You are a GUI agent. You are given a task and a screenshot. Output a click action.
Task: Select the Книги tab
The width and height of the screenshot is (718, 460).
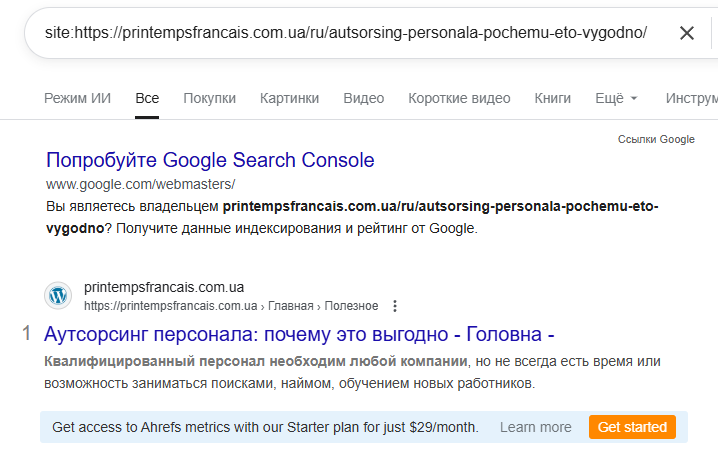tap(553, 98)
